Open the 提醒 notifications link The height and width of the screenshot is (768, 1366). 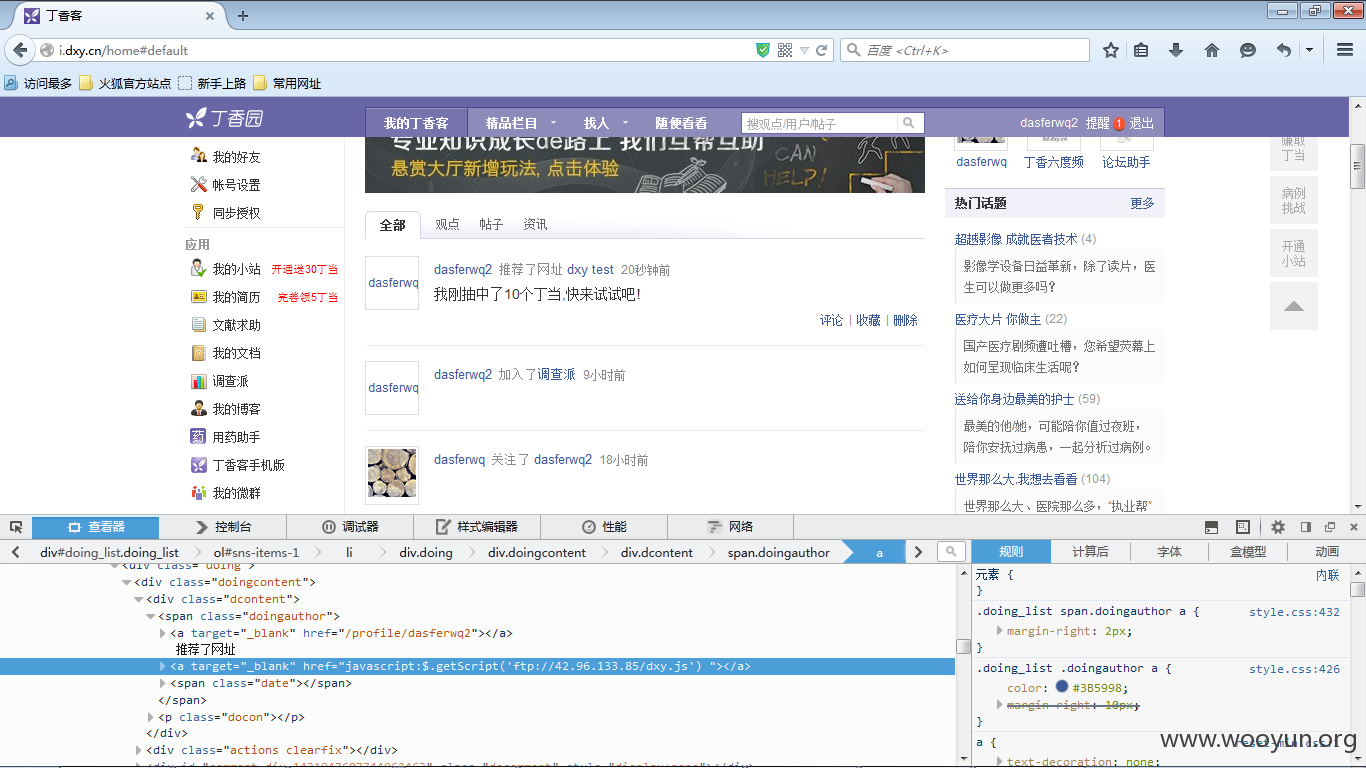coord(1097,123)
